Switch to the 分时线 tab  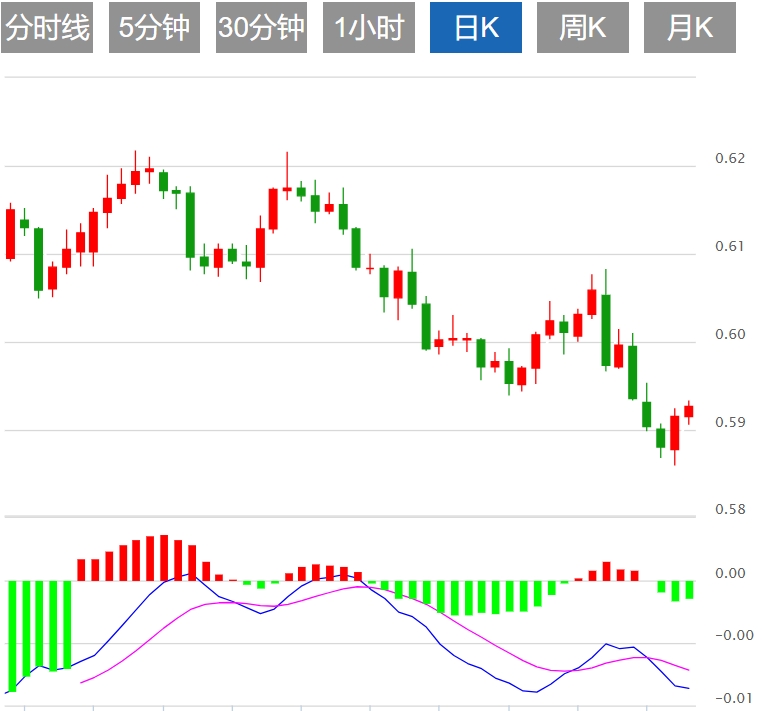click(x=47, y=28)
